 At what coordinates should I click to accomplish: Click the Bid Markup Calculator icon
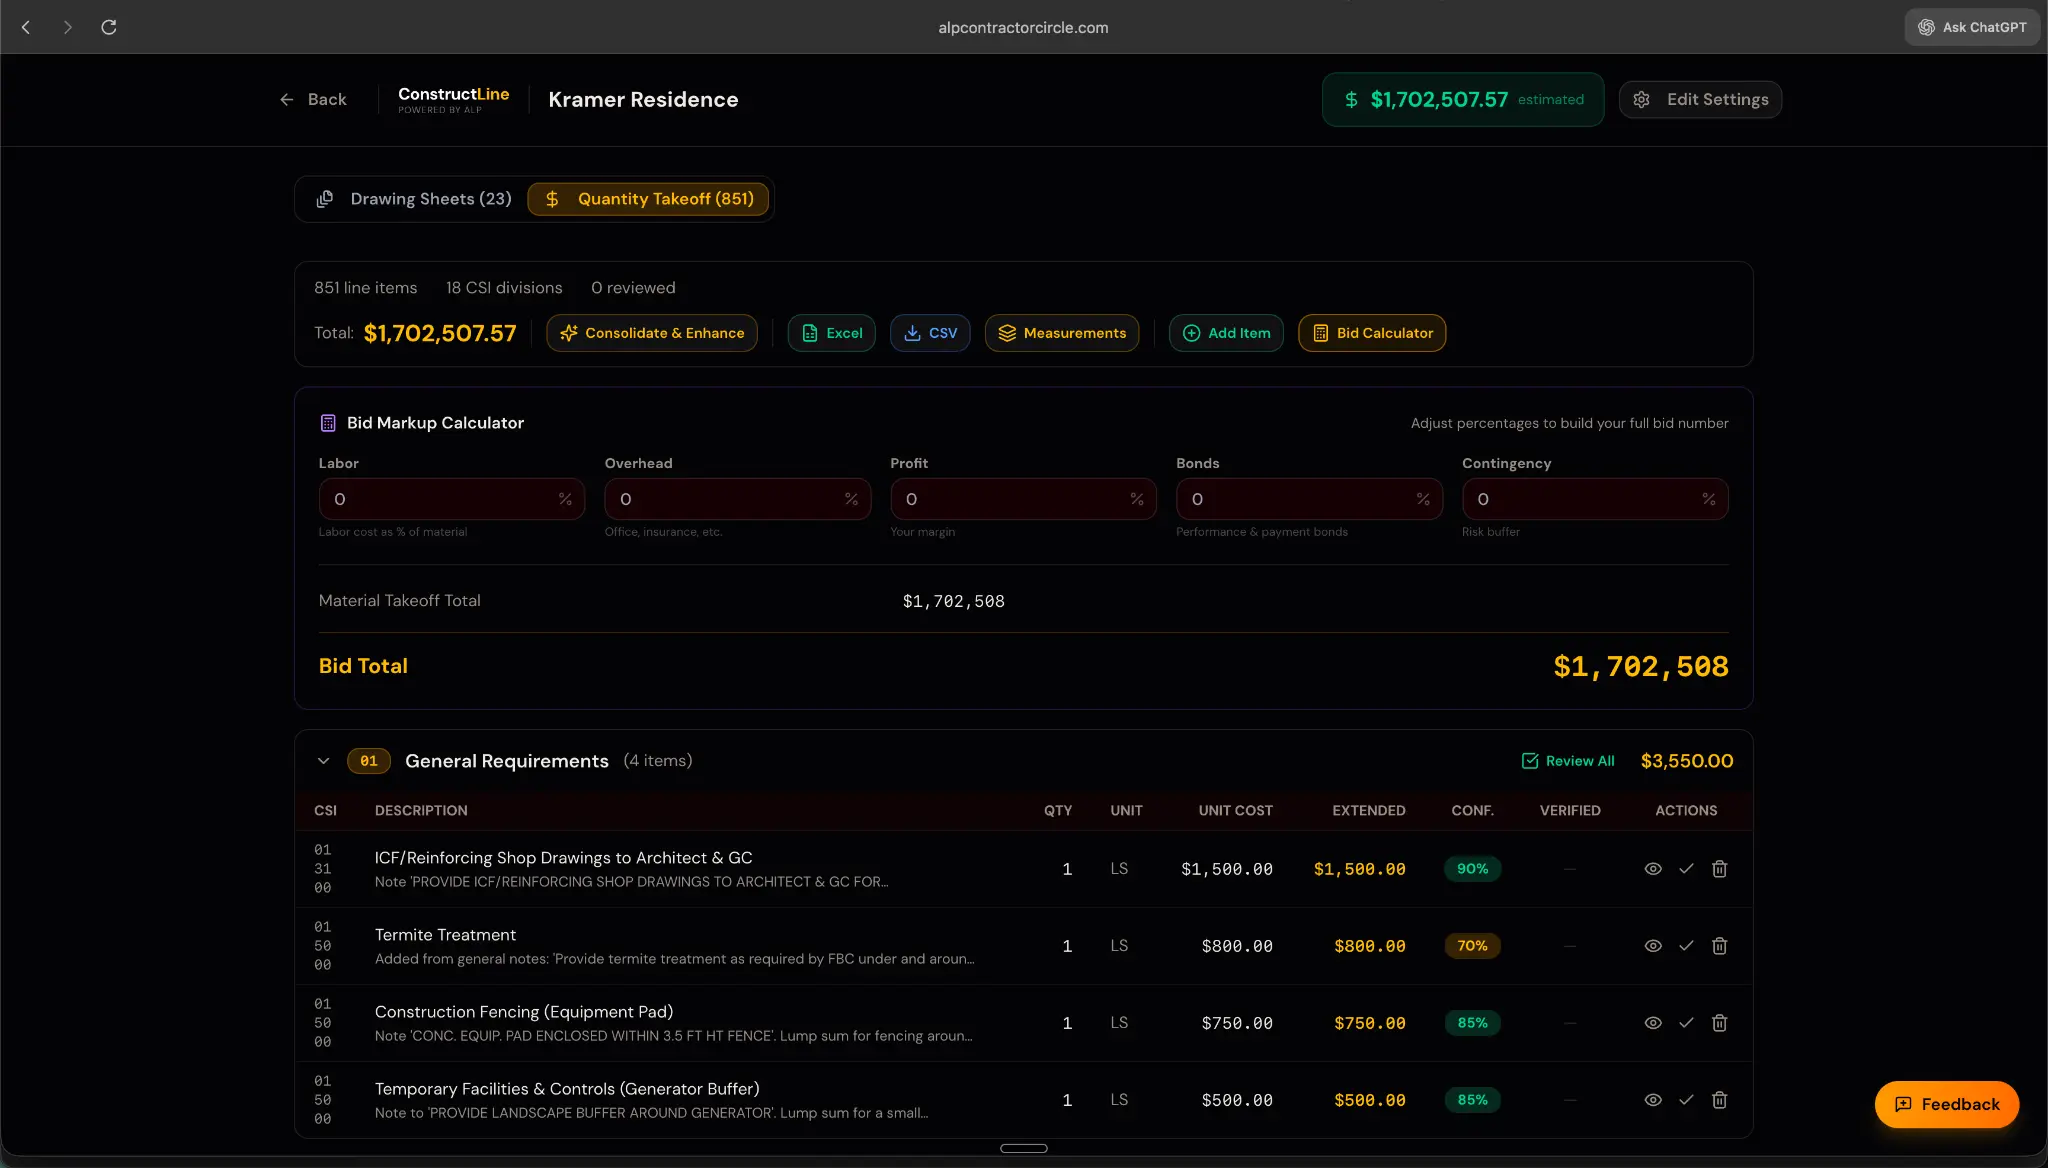click(328, 423)
